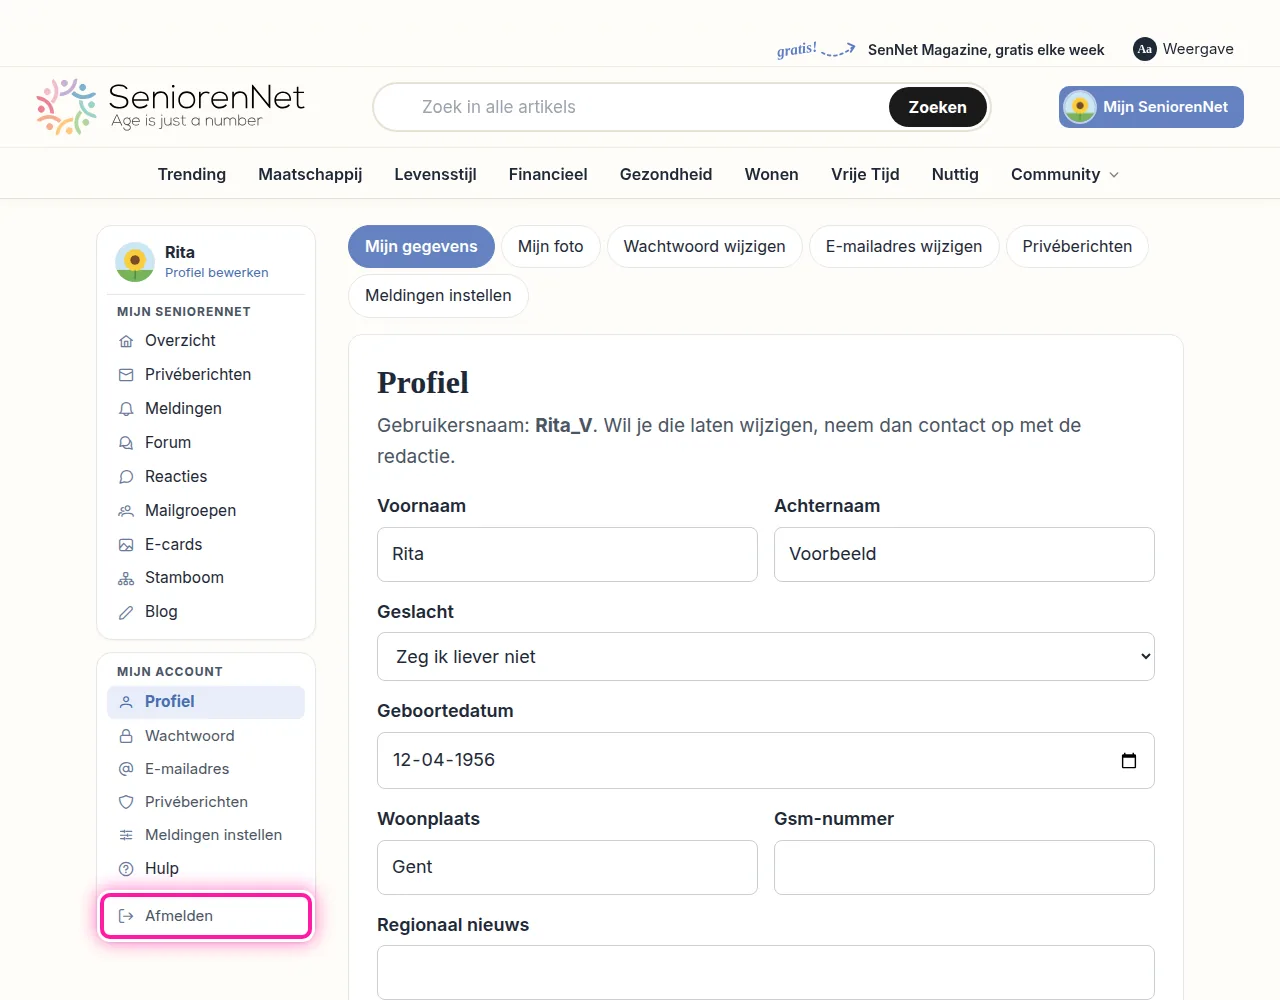Viewport: 1280px width, 1000px height.
Task: Click the Privéberichten shield icon in Mijn Account
Action: click(x=126, y=802)
